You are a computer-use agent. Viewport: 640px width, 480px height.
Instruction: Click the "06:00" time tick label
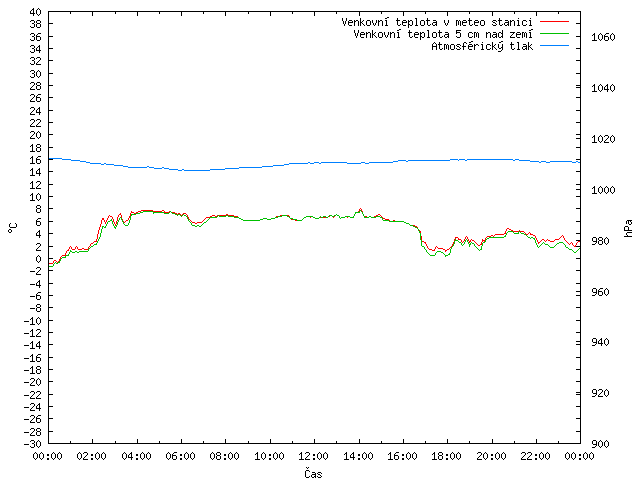[180, 456]
